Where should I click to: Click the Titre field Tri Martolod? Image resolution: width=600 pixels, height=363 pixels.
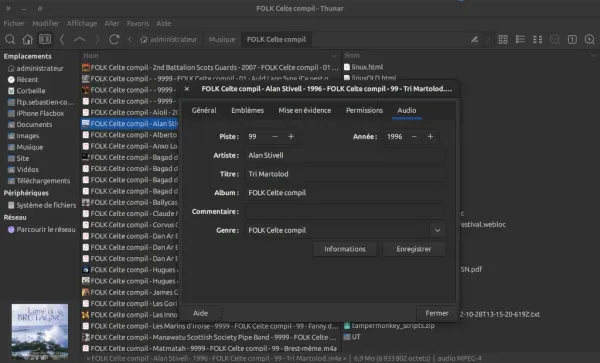click(345, 174)
